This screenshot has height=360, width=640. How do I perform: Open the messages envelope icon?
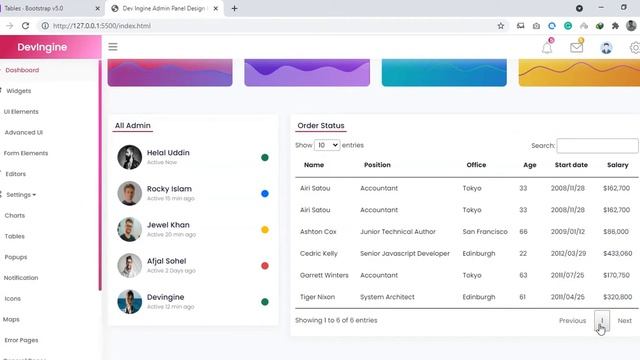click(576, 47)
